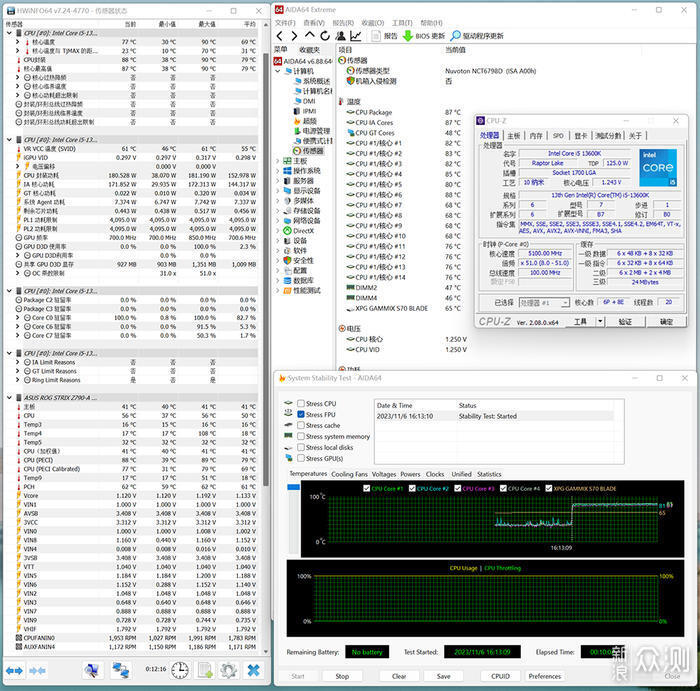Open AIDA64 Help menu
This screenshot has height=691, width=700.
431,23
